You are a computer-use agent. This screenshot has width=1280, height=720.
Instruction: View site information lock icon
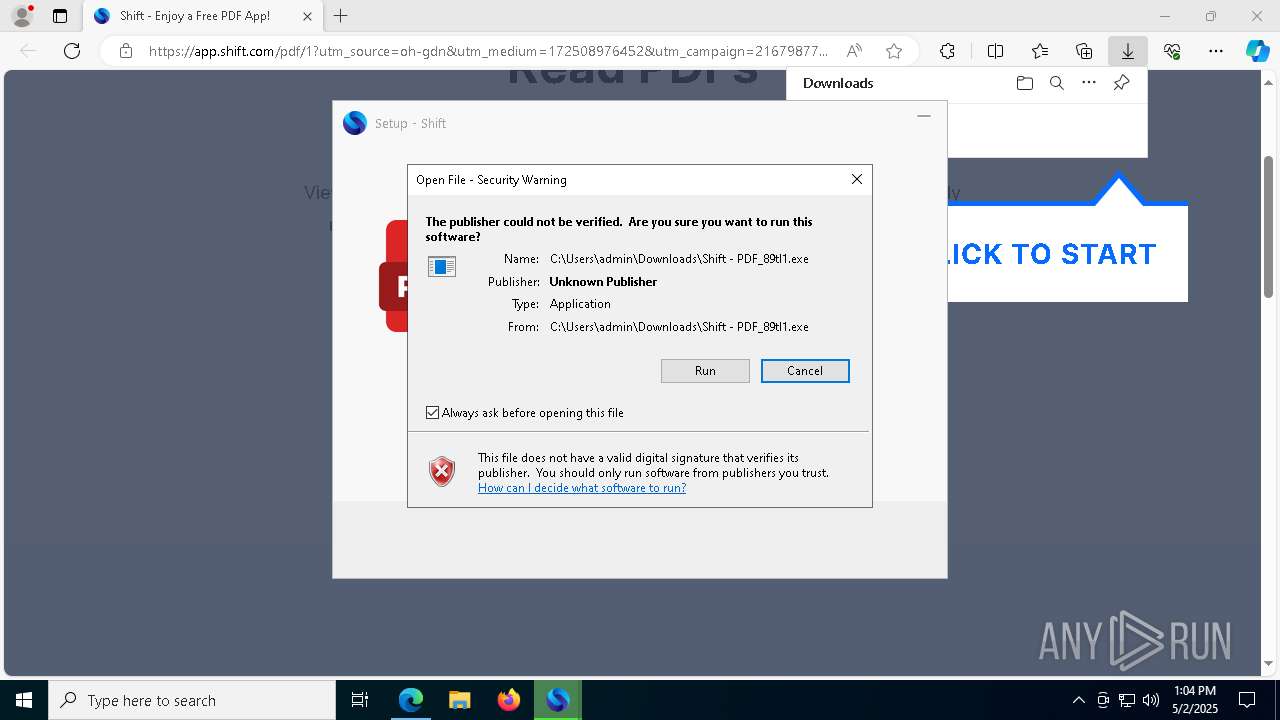pyautogui.click(x=126, y=51)
